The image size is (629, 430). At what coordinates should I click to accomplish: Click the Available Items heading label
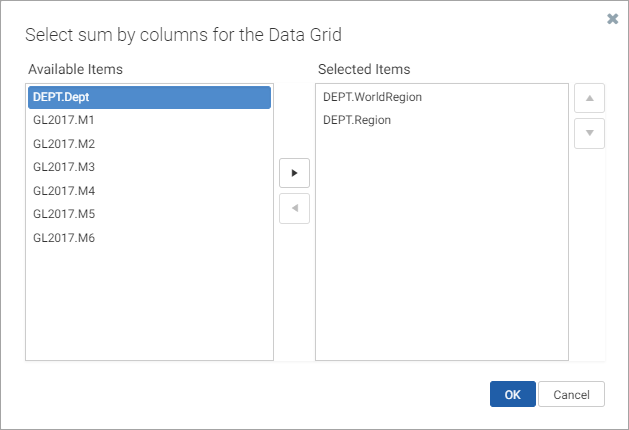(75, 69)
